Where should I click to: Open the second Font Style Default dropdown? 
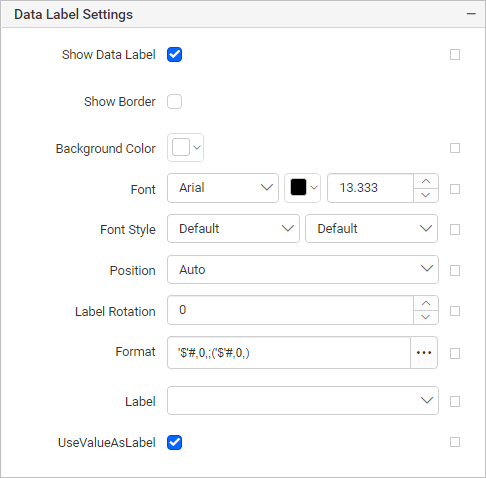click(371, 229)
